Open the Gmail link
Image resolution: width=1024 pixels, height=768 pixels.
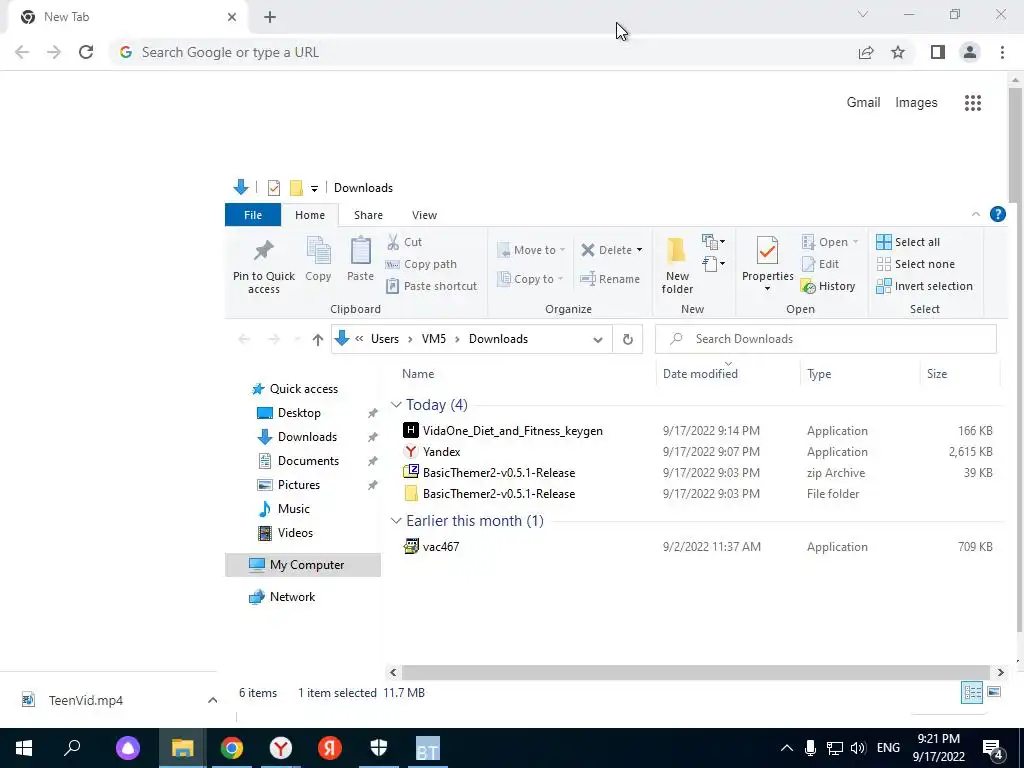(863, 103)
